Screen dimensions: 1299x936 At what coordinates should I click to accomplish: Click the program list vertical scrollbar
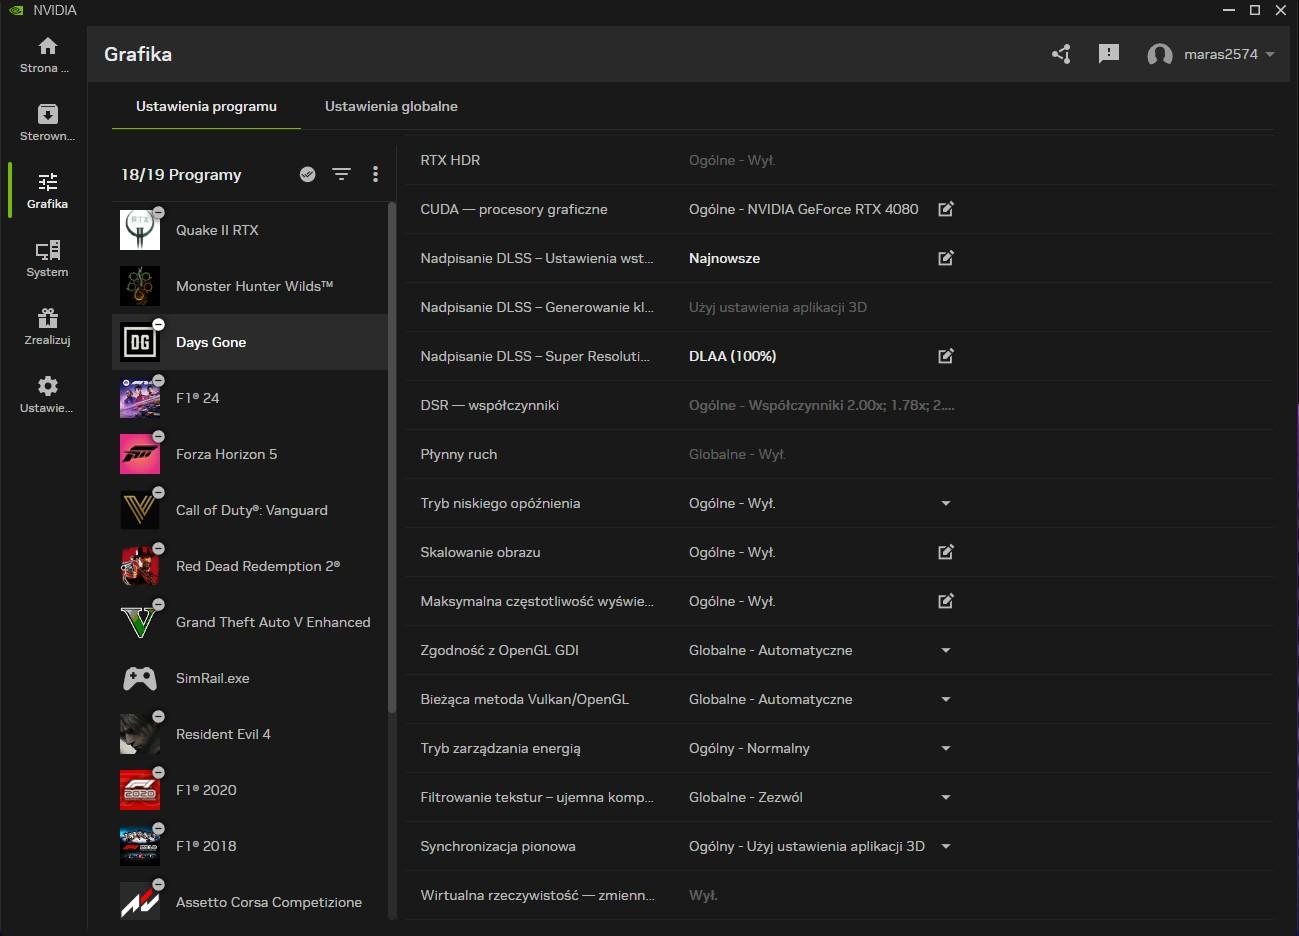point(392,458)
